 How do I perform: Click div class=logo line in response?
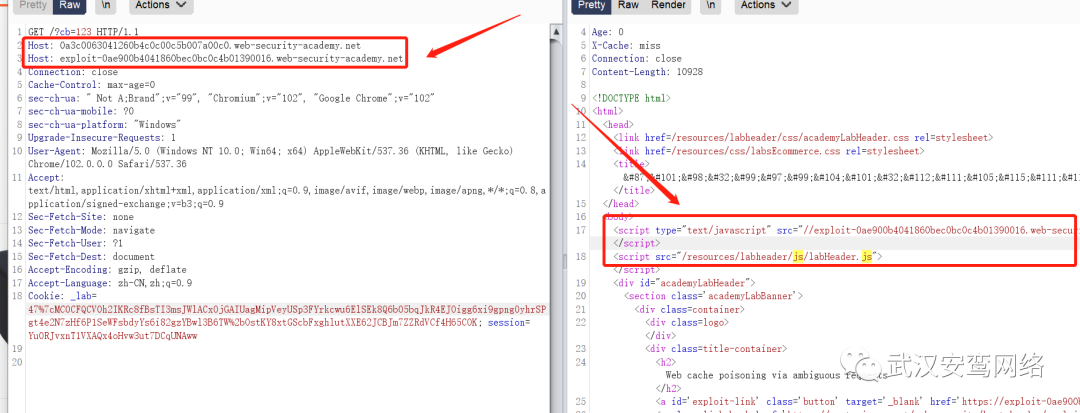[x=687, y=323]
